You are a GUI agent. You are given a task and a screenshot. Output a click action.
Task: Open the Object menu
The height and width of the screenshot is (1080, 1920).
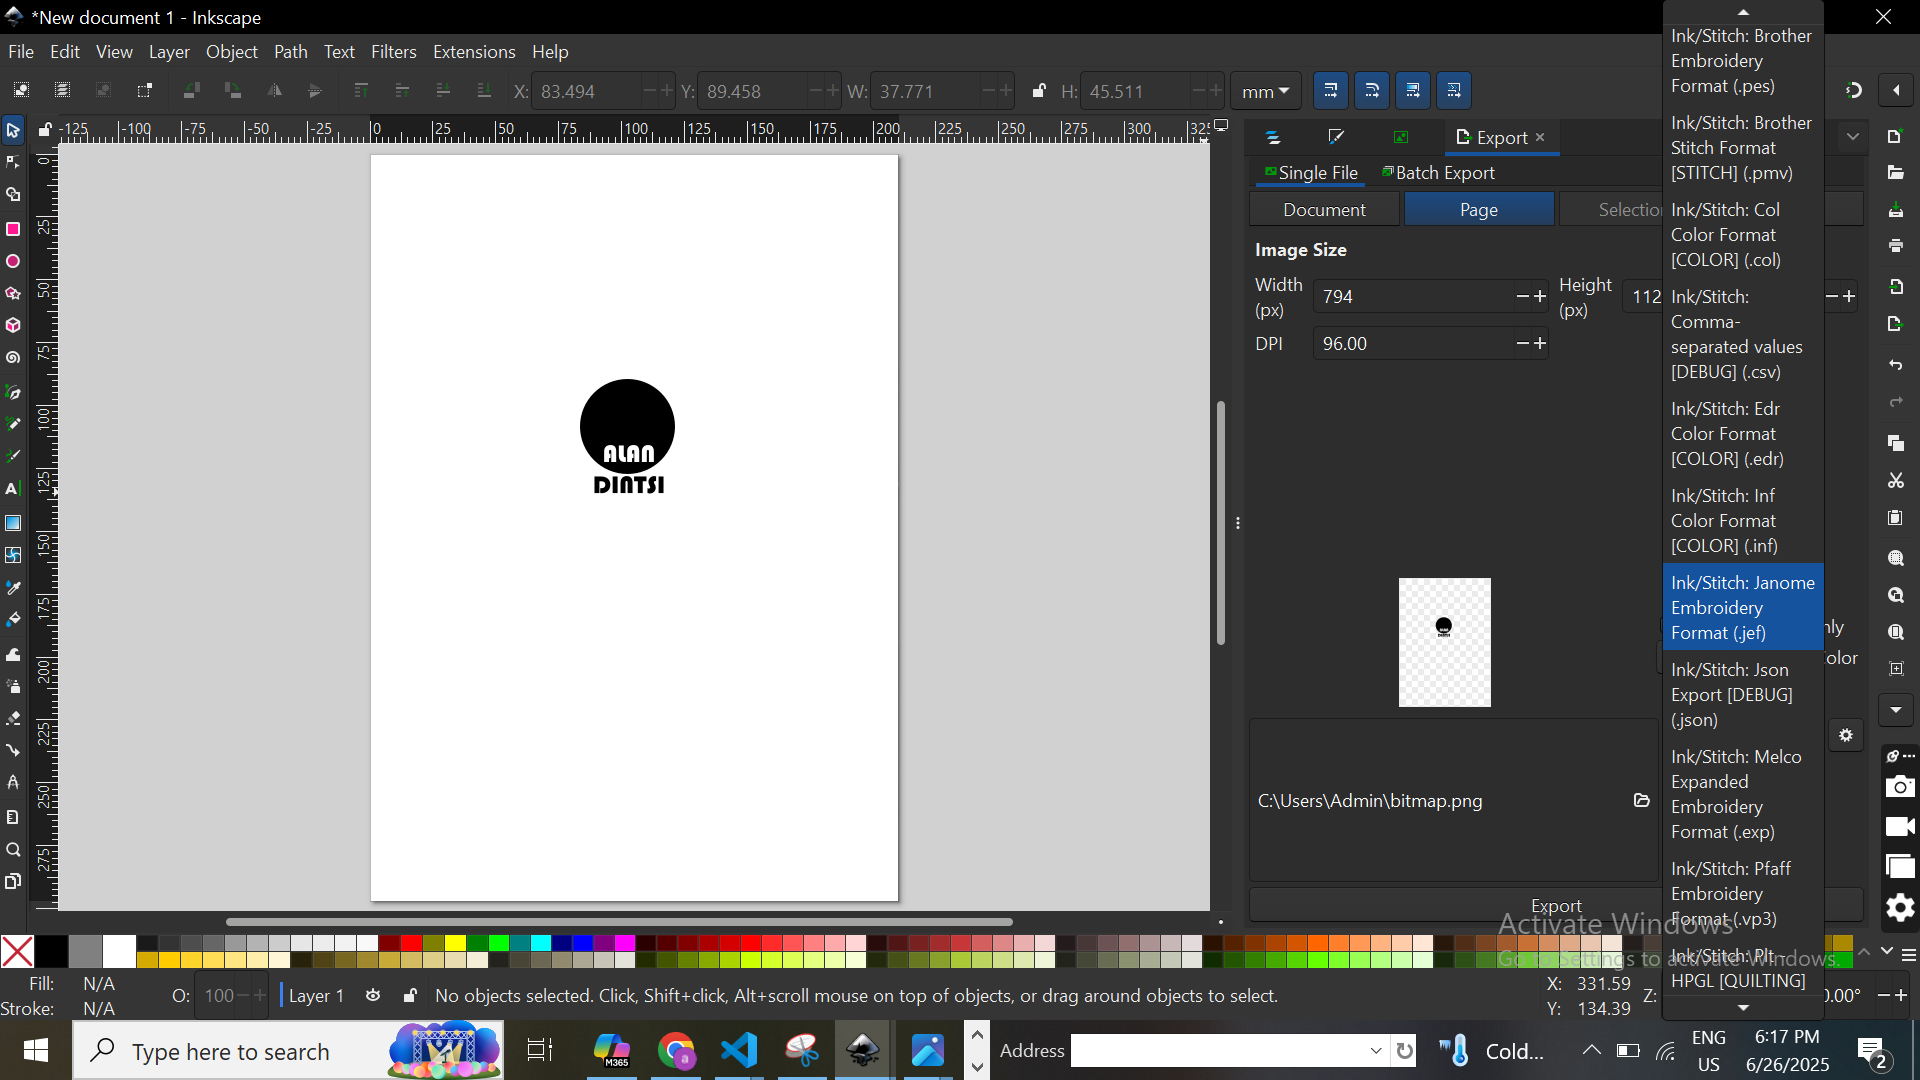coord(231,52)
